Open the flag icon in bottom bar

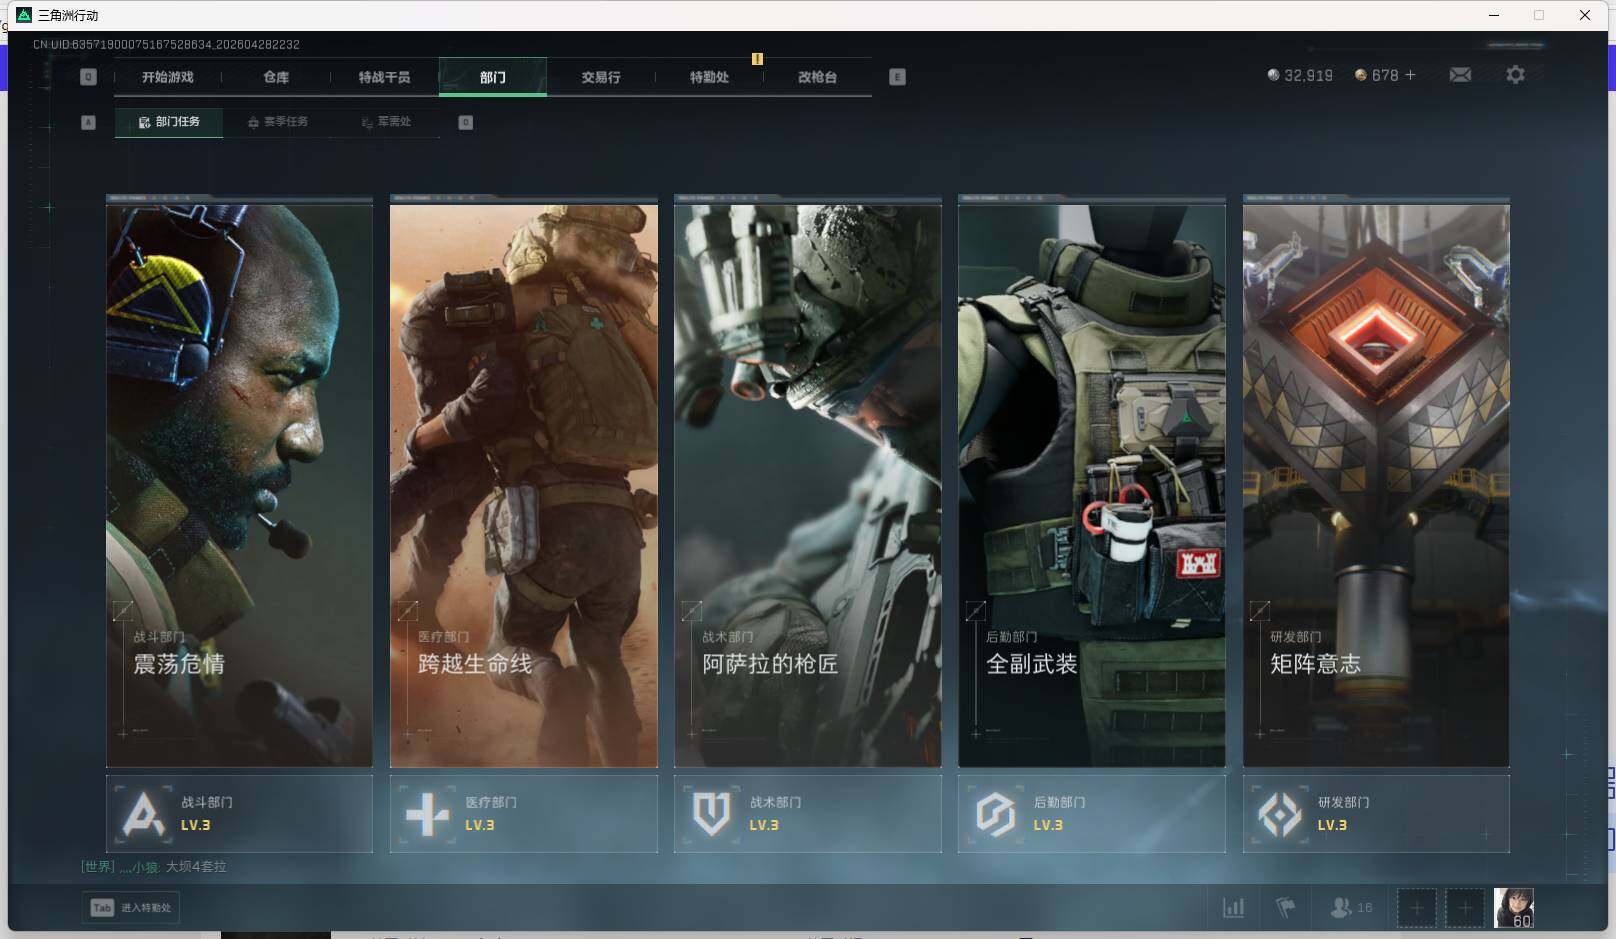click(x=1286, y=908)
